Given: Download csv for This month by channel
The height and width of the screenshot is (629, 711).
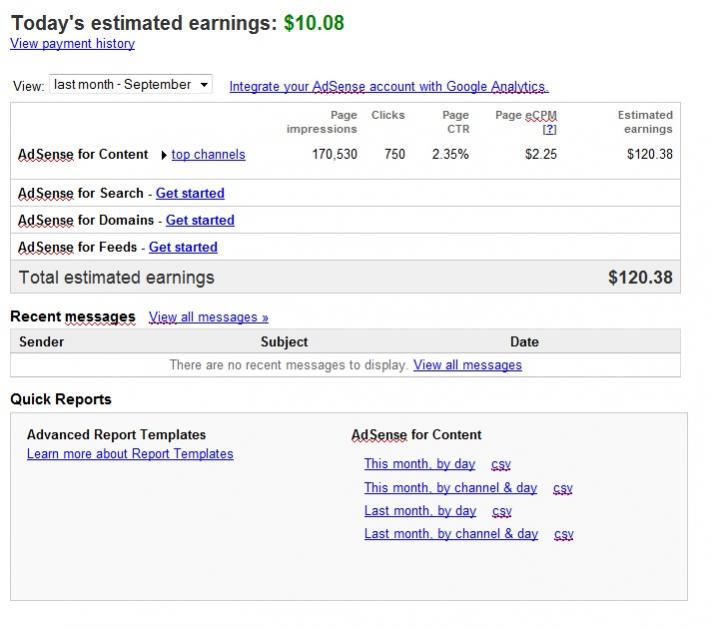Looking at the screenshot, I should (x=563, y=489).
